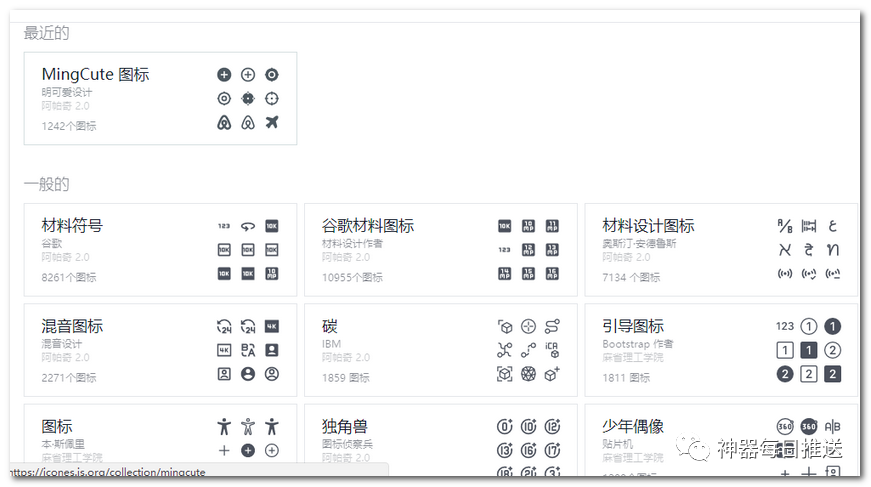Click the 1811 图标 count text
Image resolution: width=871 pixels, height=487 pixels.
[x=626, y=378]
